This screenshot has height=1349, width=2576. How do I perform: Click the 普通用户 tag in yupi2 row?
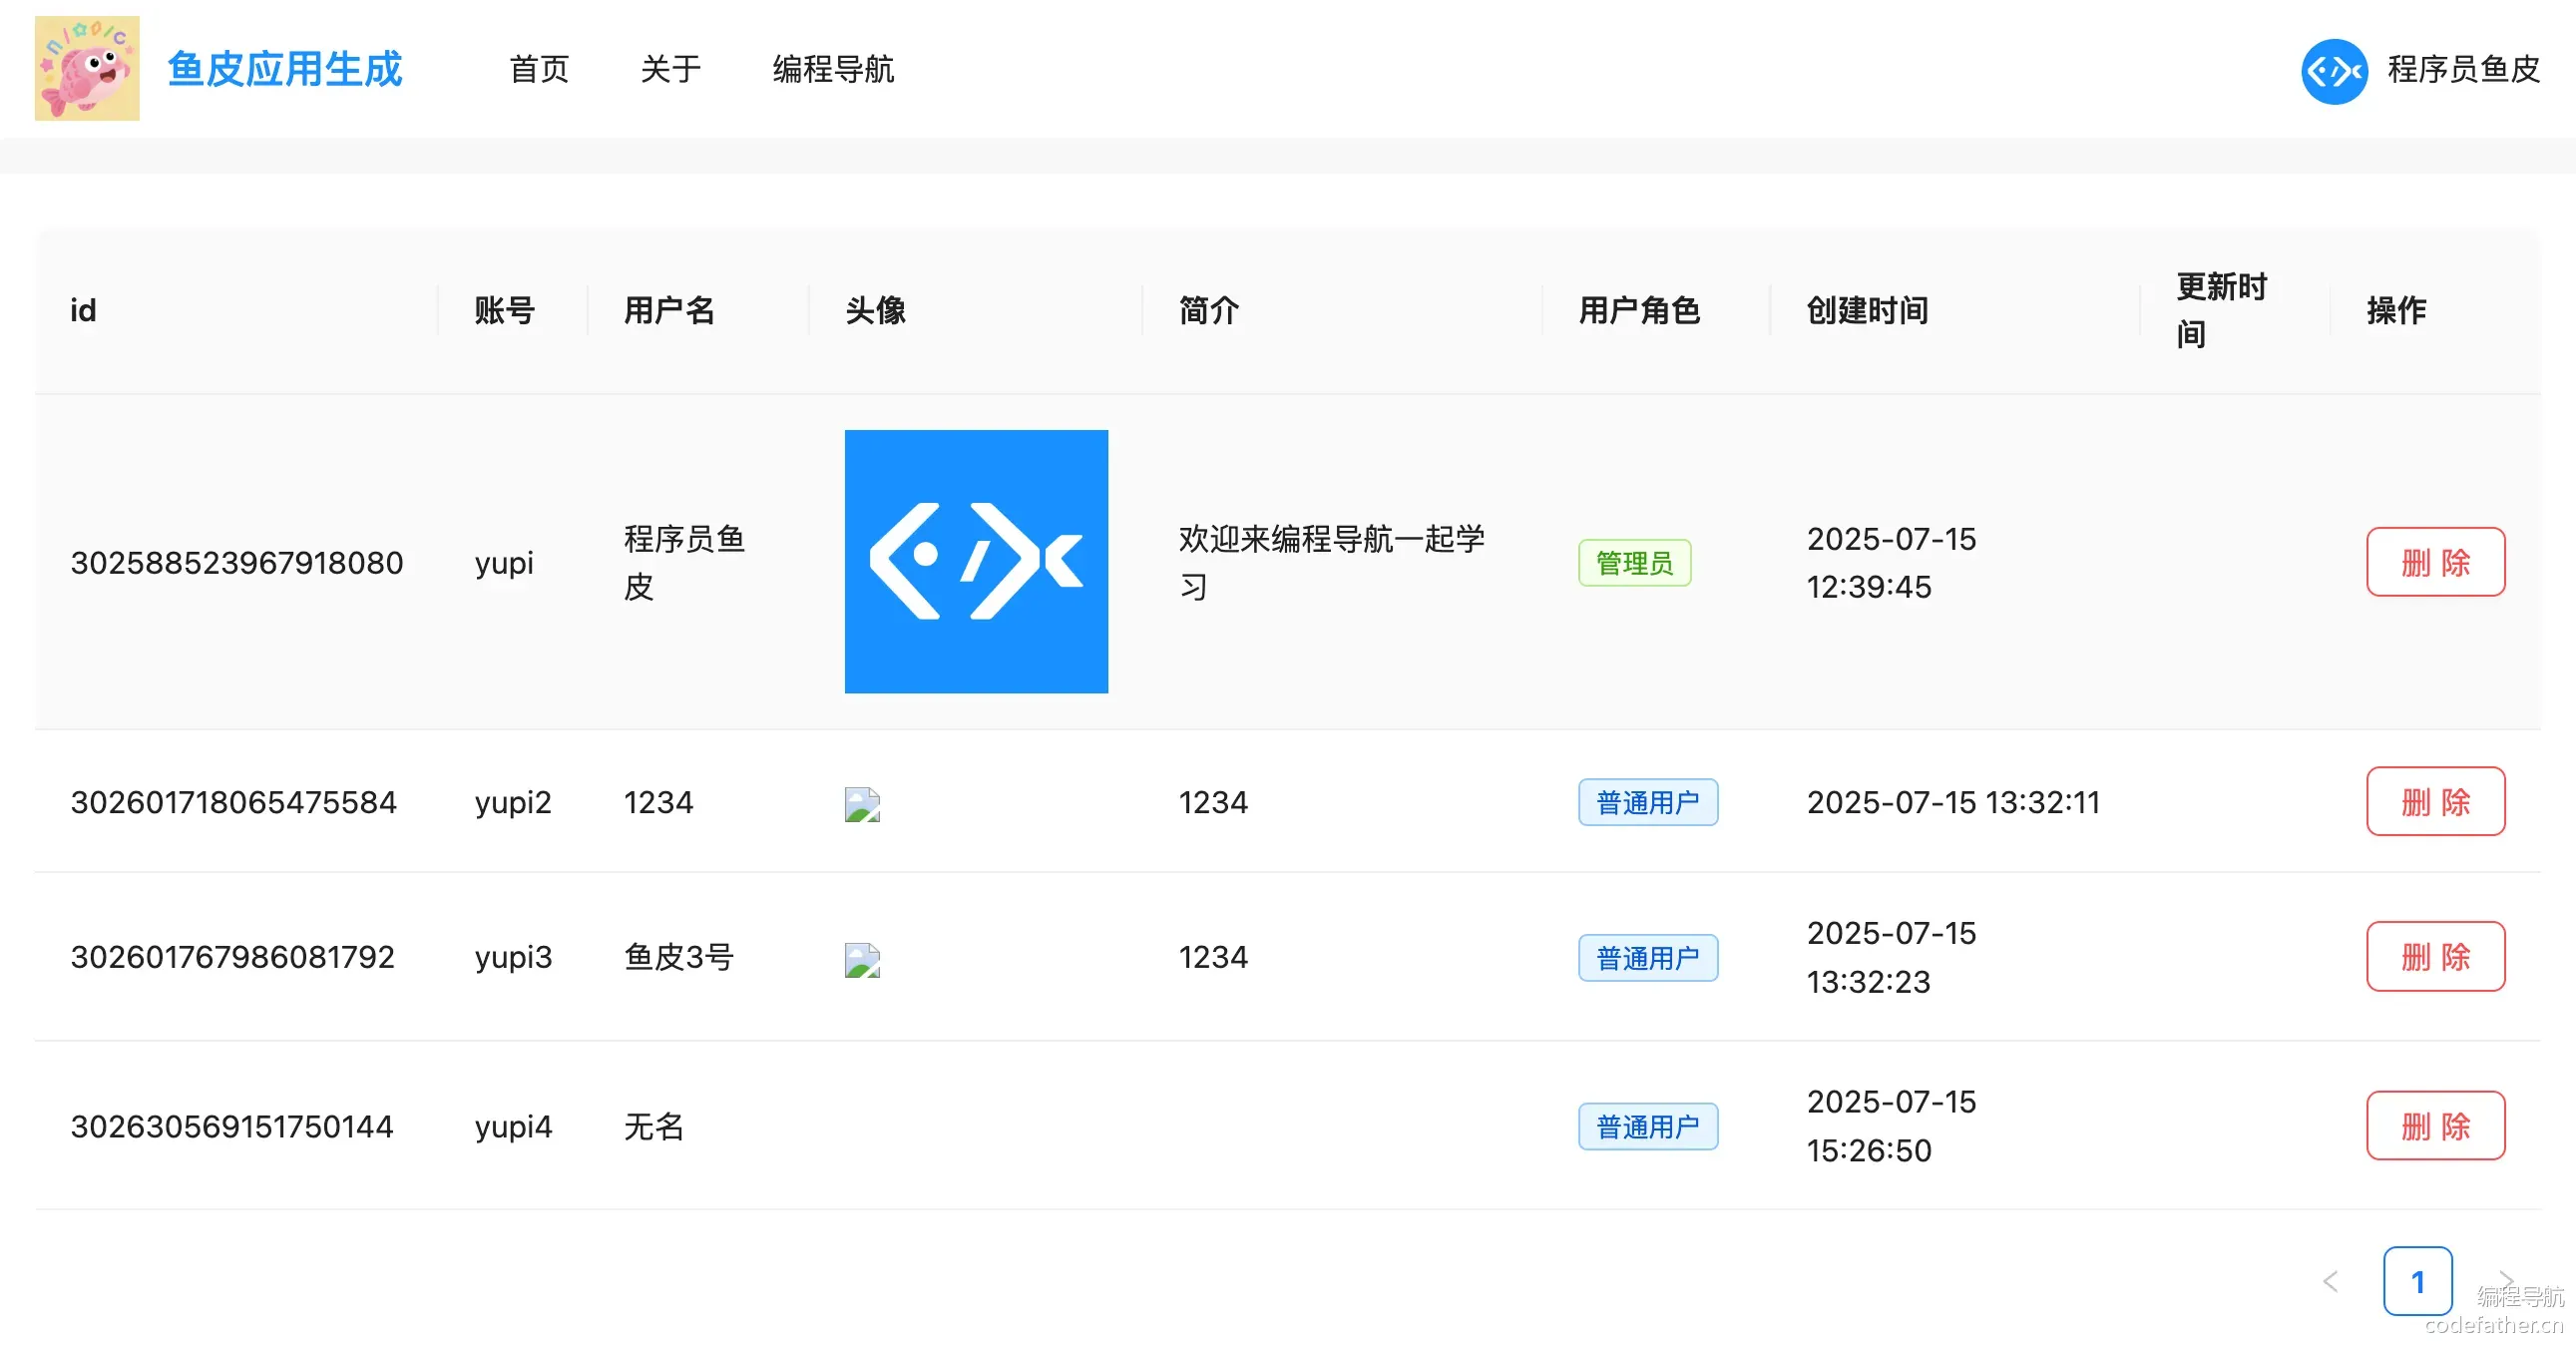pos(1648,802)
